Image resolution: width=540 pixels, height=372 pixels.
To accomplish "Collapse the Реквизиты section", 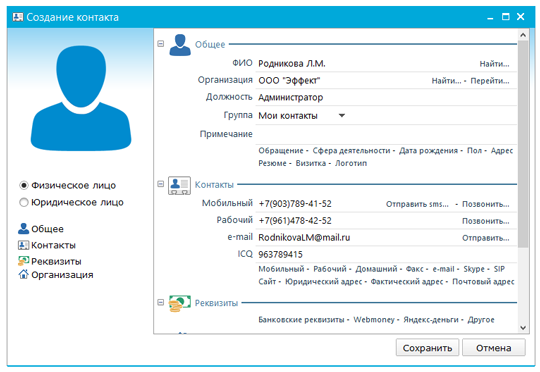I will click(x=160, y=302).
